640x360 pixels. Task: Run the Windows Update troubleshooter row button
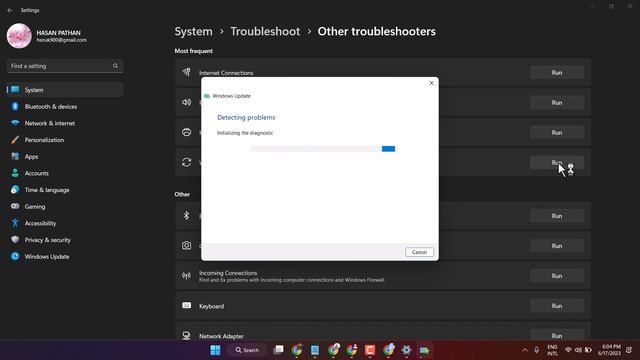tap(557, 162)
